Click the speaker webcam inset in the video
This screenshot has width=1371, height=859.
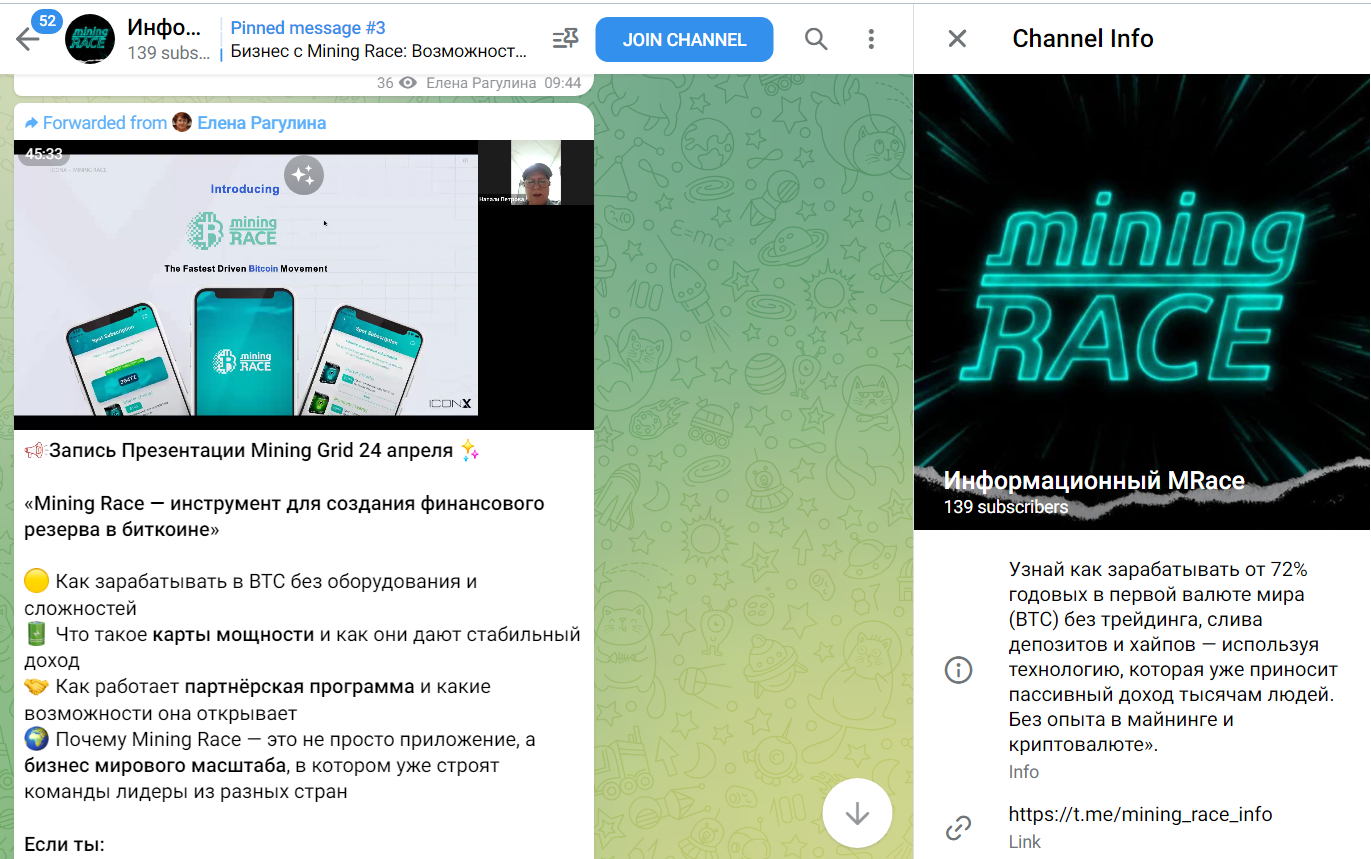click(x=536, y=173)
